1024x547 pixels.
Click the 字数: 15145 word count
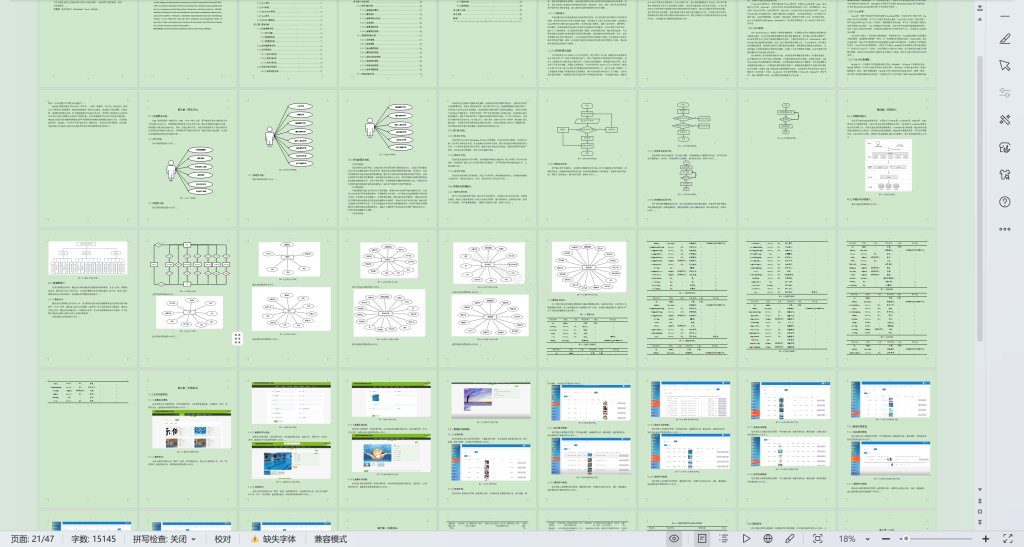click(x=93, y=539)
